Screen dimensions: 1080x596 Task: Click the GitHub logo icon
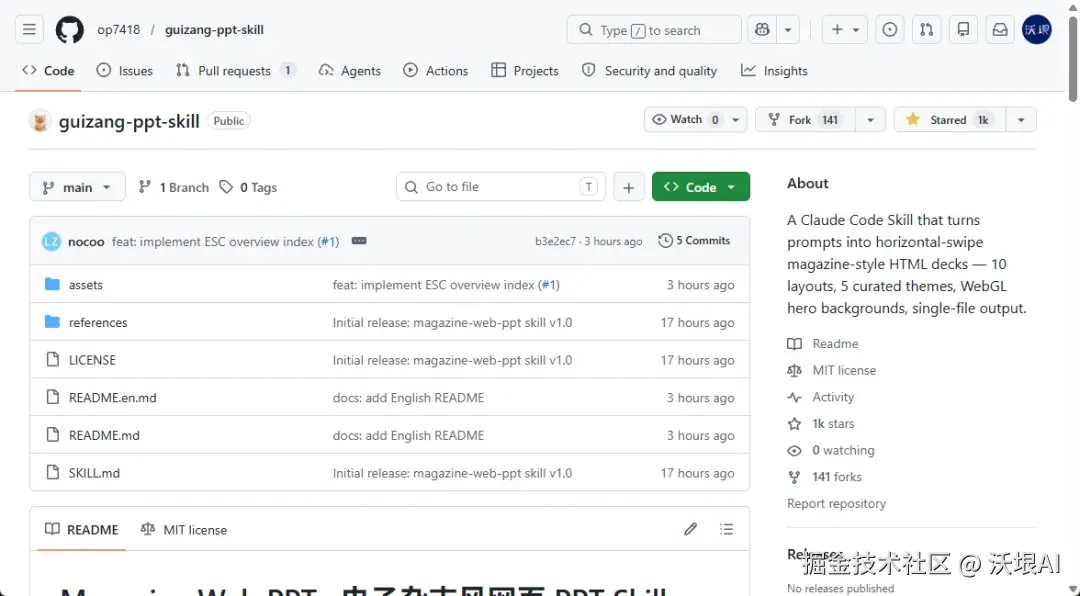pyautogui.click(x=69, y=30)
